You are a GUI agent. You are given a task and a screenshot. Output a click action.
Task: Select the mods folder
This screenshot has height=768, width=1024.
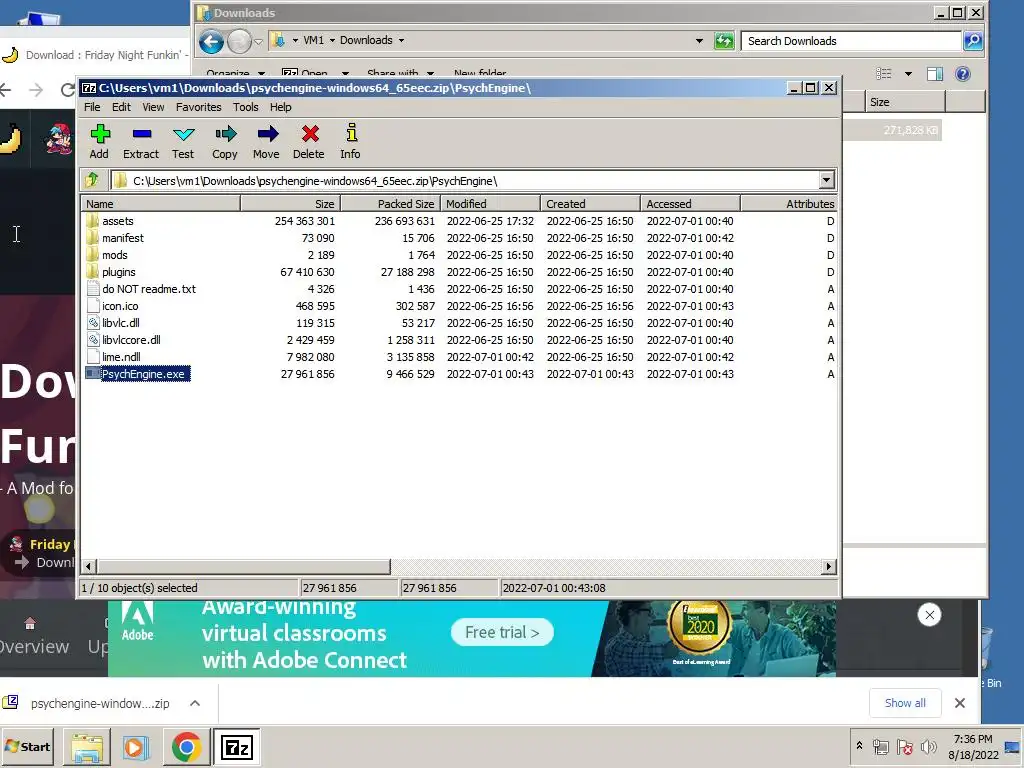[x=115, y=255]
